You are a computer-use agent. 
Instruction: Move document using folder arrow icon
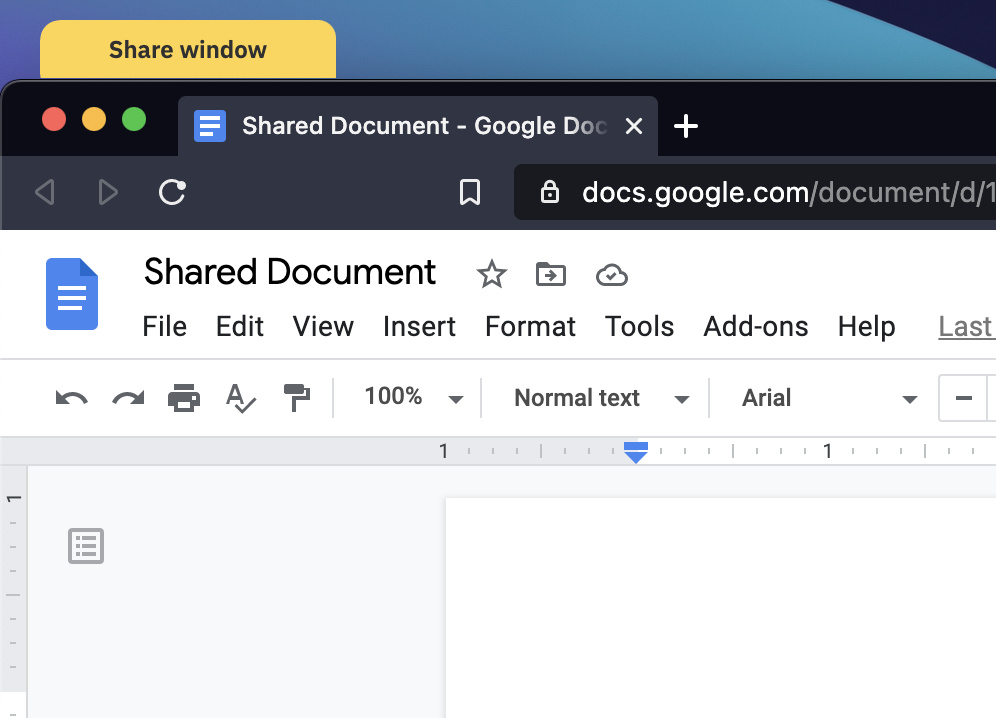point(551,274)
